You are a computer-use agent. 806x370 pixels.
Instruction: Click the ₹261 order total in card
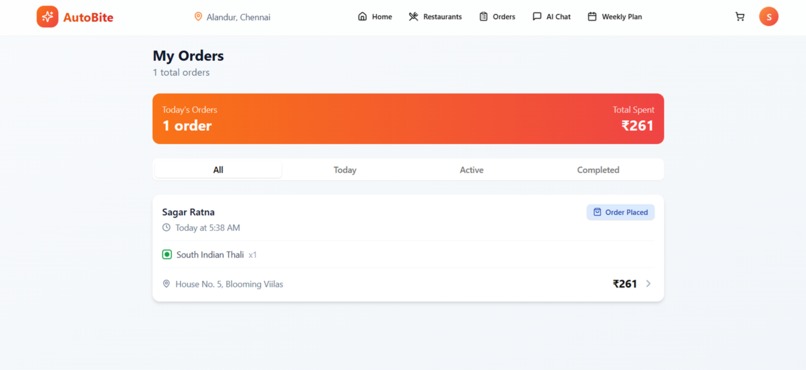(x=625, y=284)
